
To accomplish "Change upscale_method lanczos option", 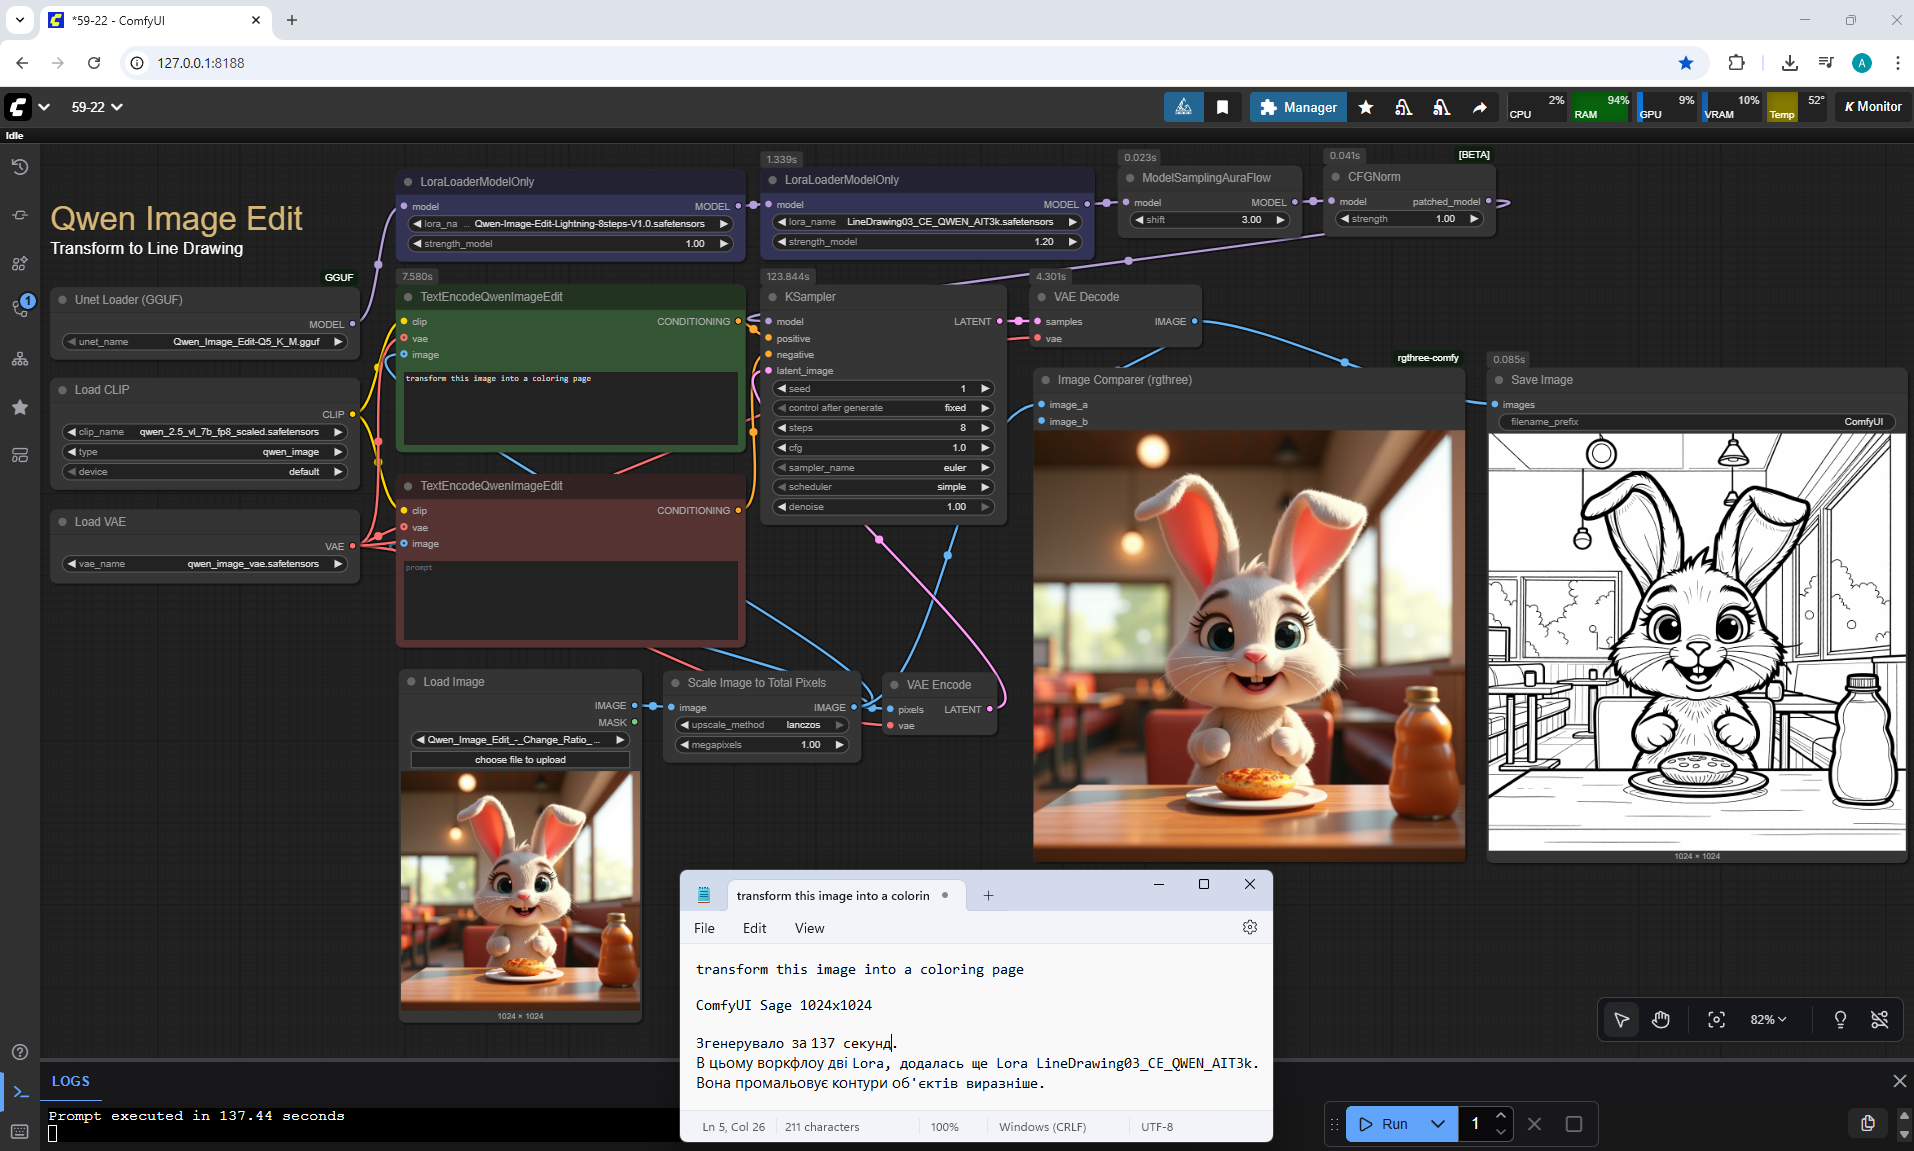I will pos(762,725).
